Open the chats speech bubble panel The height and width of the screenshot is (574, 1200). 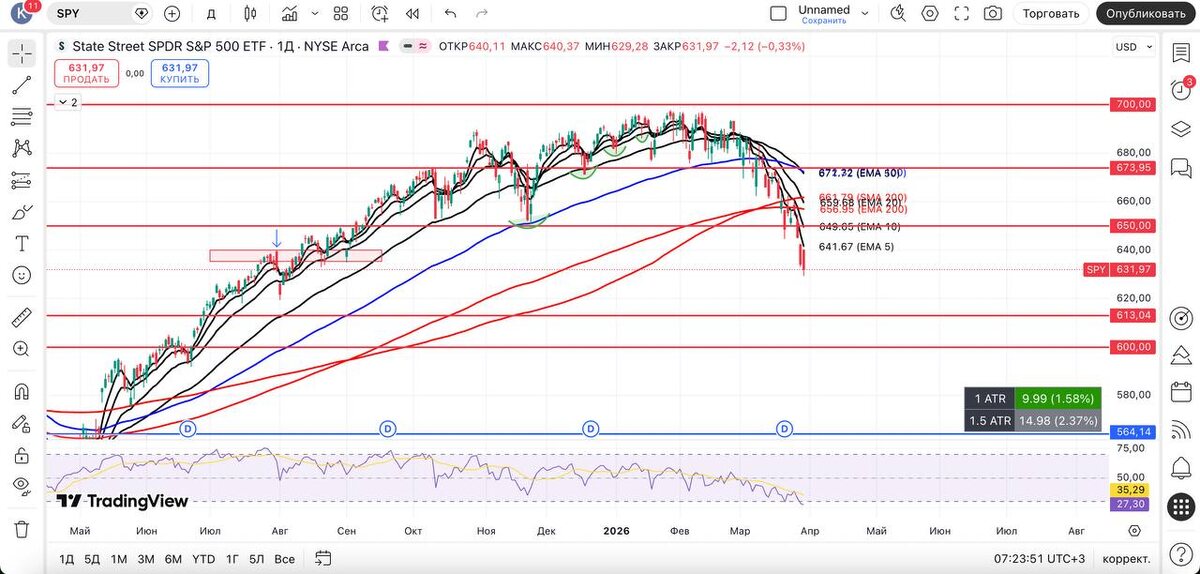point(1180,167)
